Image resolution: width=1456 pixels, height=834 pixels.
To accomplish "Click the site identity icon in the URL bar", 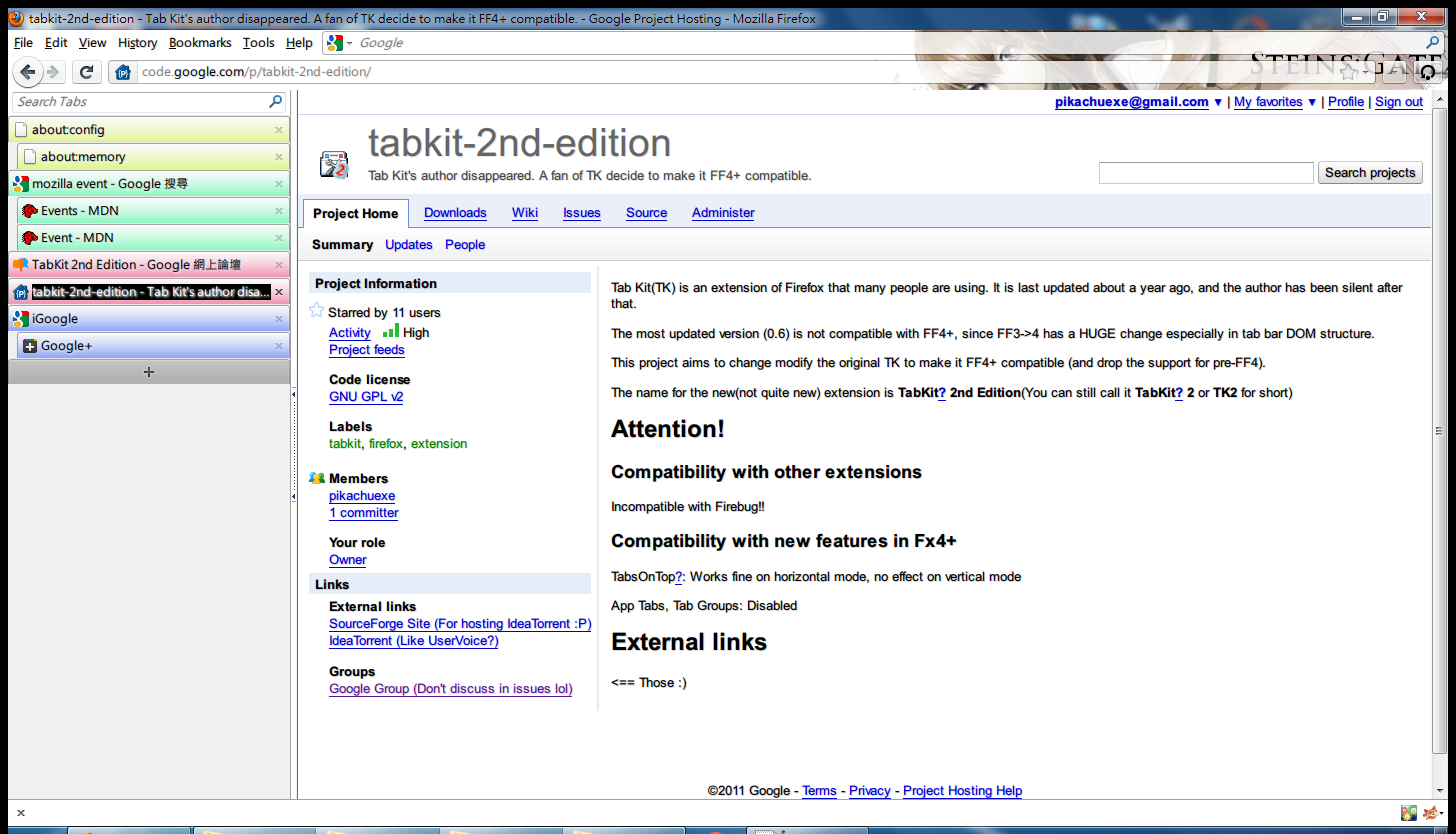I will [123, 72].
